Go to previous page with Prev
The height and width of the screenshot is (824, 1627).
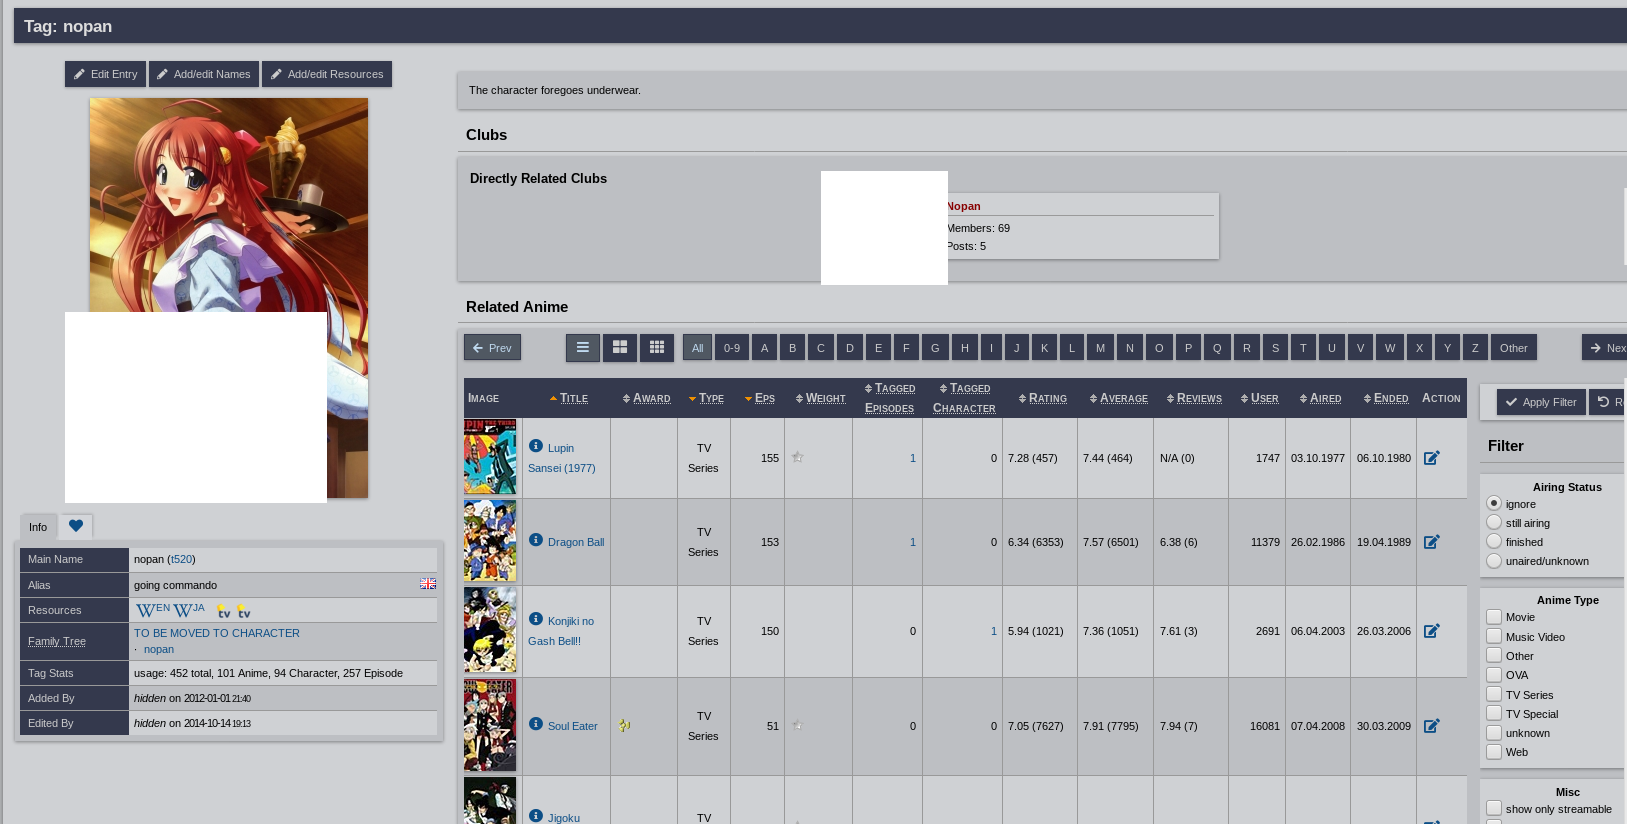point(492,348)
